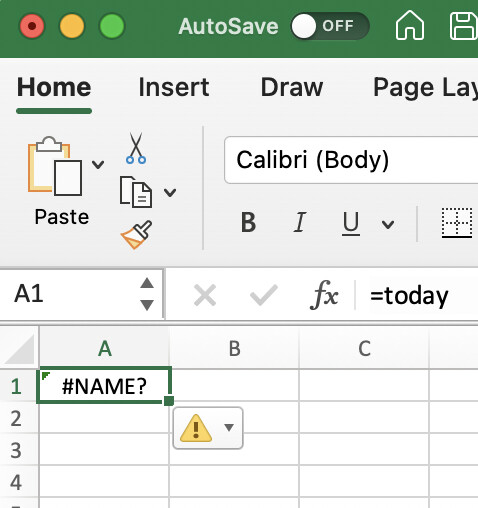Click the Copy icon
The height and width of the screenshot is (508, 478).
[136, 192]
